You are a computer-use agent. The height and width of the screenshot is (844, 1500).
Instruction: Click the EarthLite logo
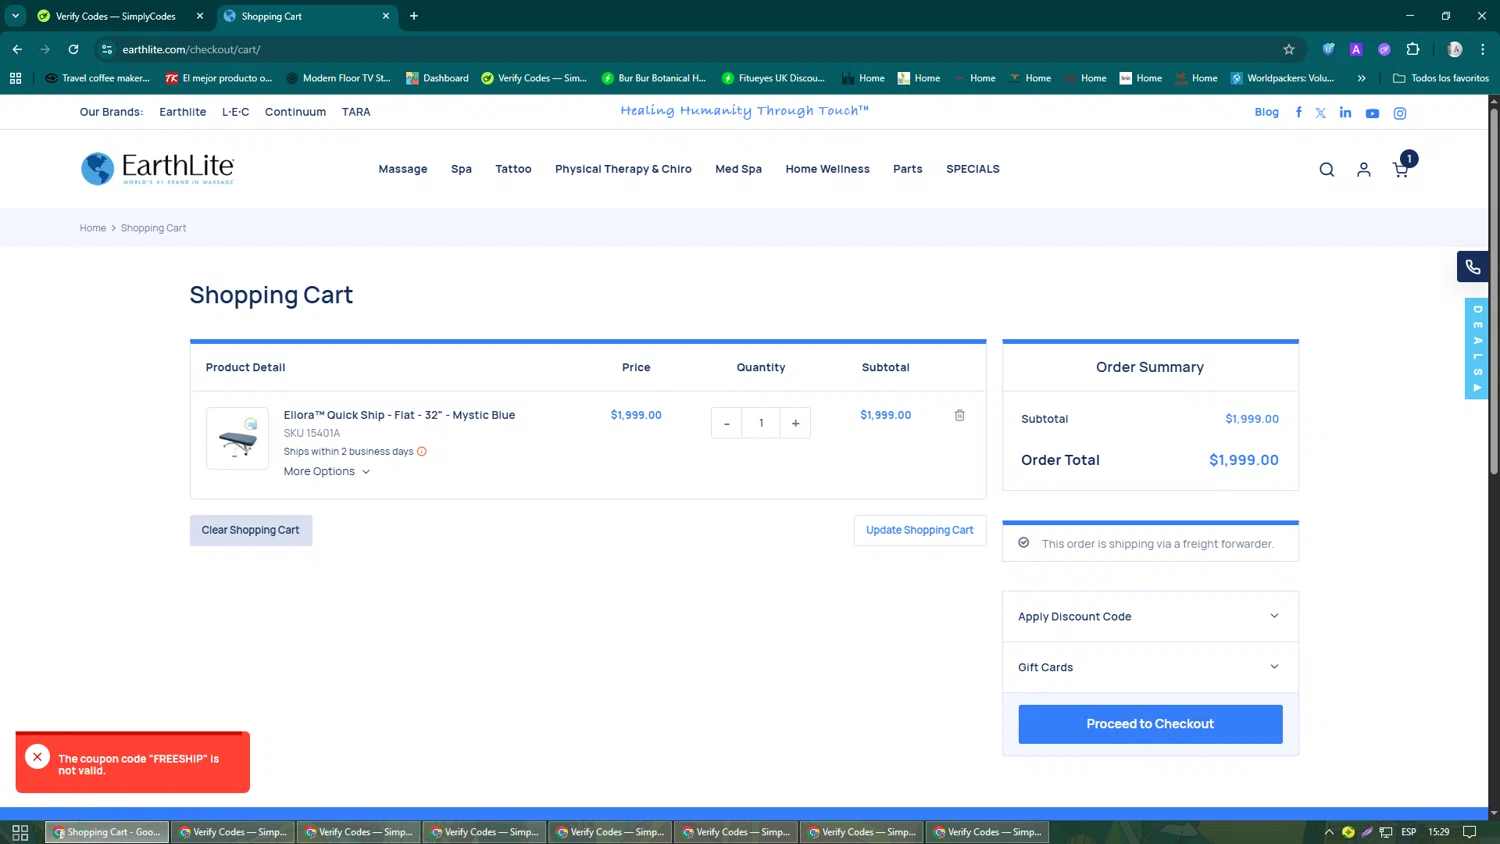[158, 168]
